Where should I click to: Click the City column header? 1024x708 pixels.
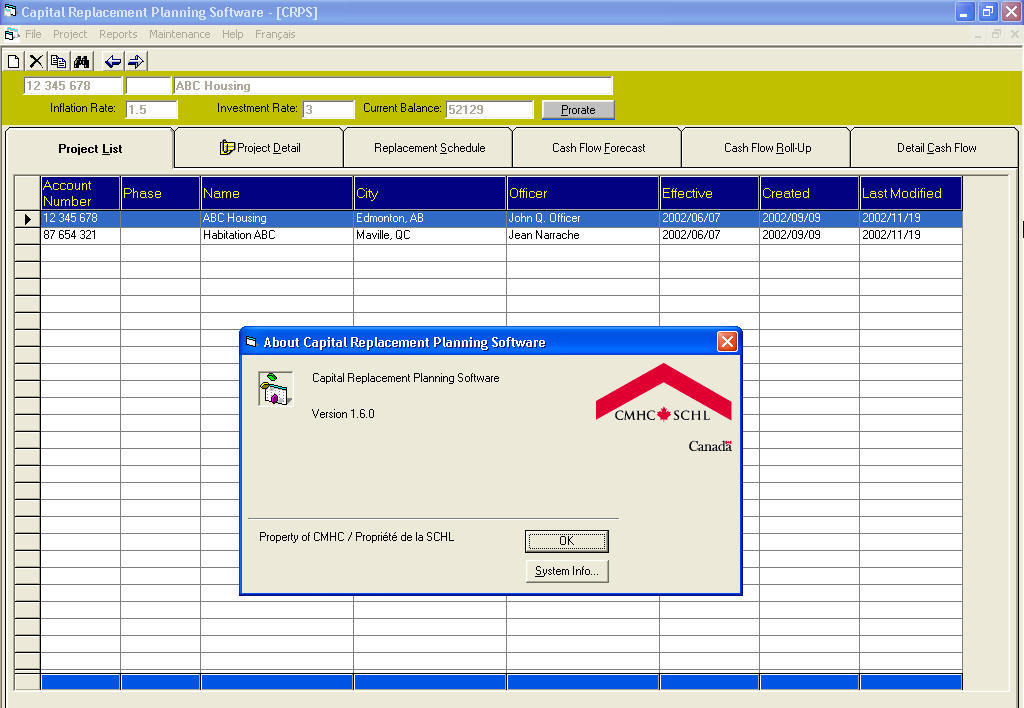(430, 193)
